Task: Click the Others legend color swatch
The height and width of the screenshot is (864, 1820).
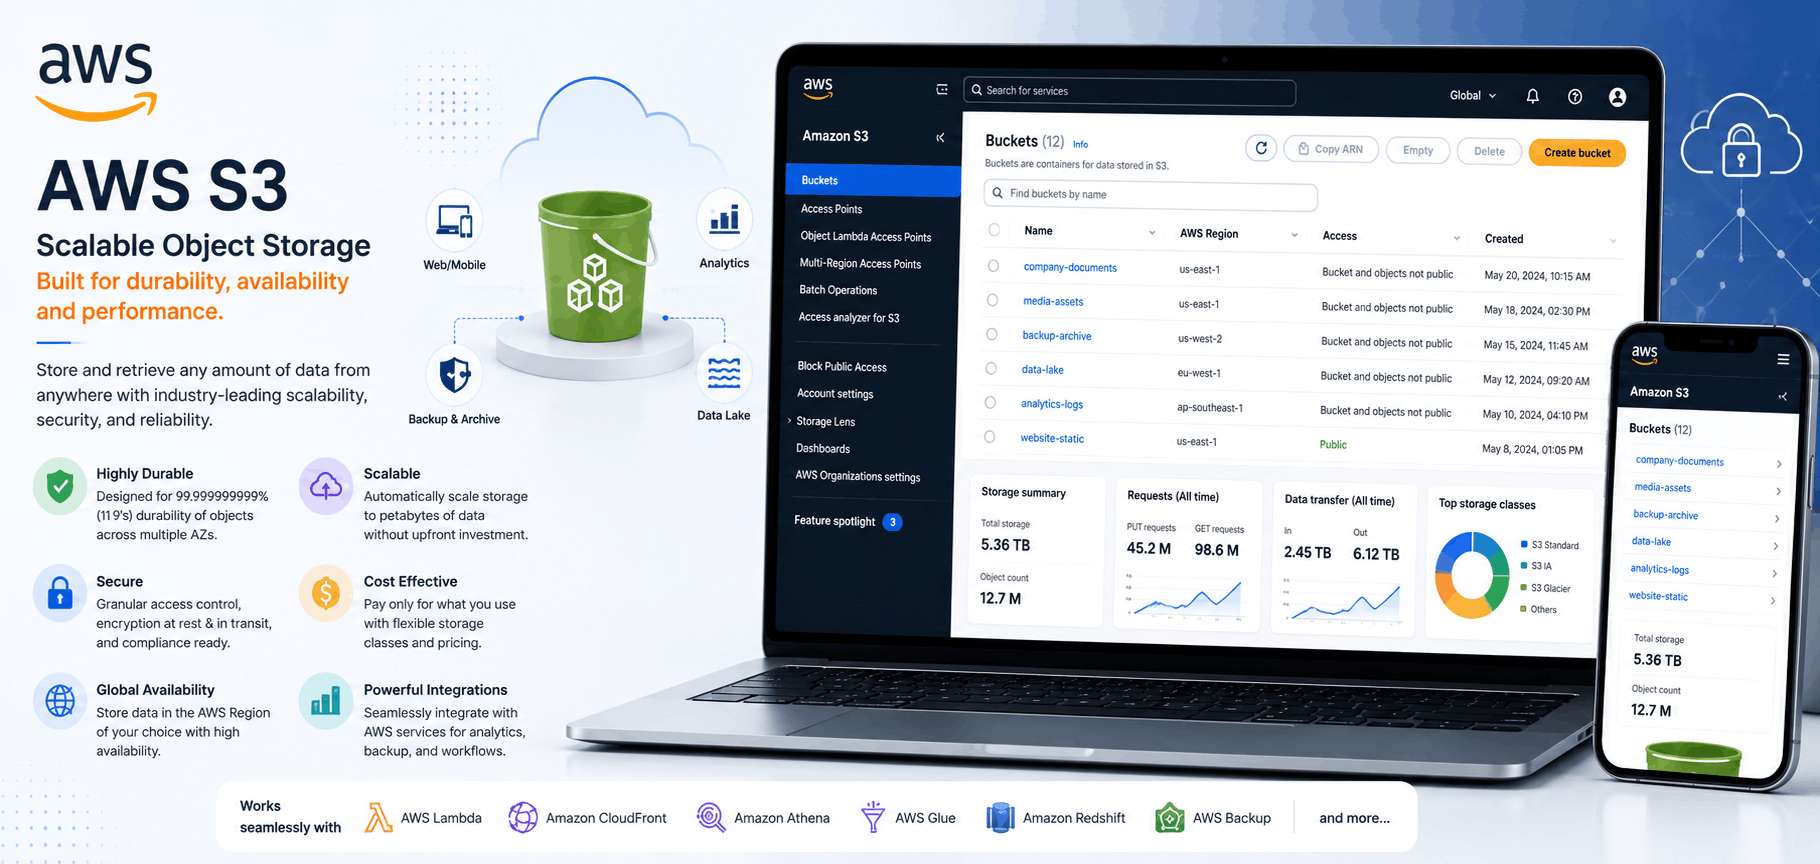Action: (x=1523, y=609)
